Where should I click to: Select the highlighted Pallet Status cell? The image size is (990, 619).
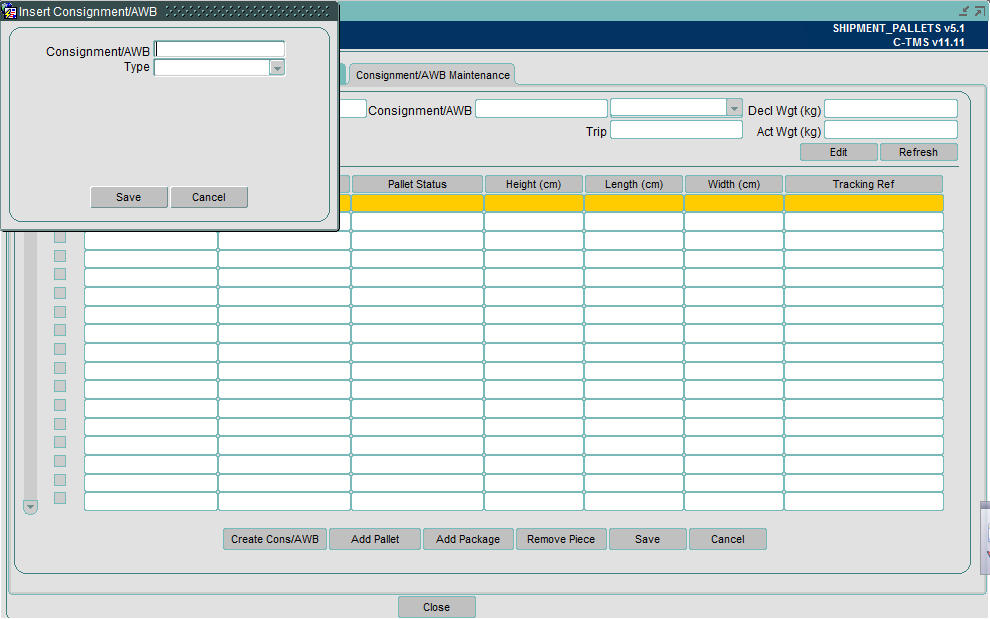(417, 203)
